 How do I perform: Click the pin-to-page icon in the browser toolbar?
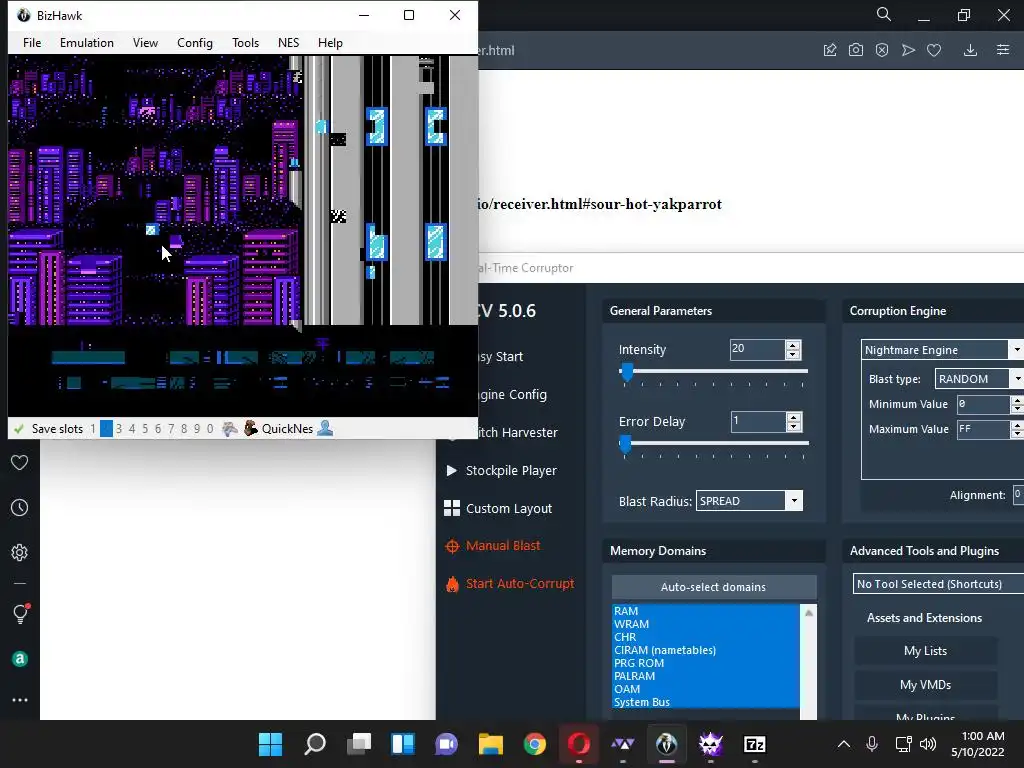(x=830, y=50)
